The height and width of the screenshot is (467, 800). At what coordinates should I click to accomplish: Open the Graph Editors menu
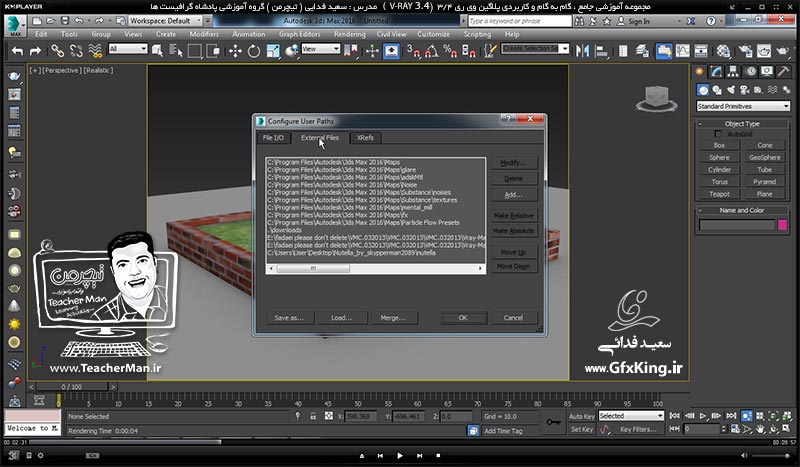tap(299, 34)
